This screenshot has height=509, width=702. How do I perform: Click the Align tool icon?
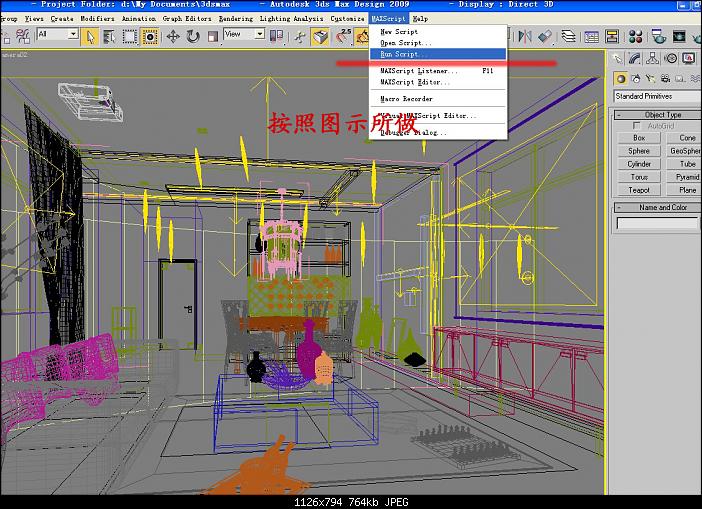tap(545, 36)
